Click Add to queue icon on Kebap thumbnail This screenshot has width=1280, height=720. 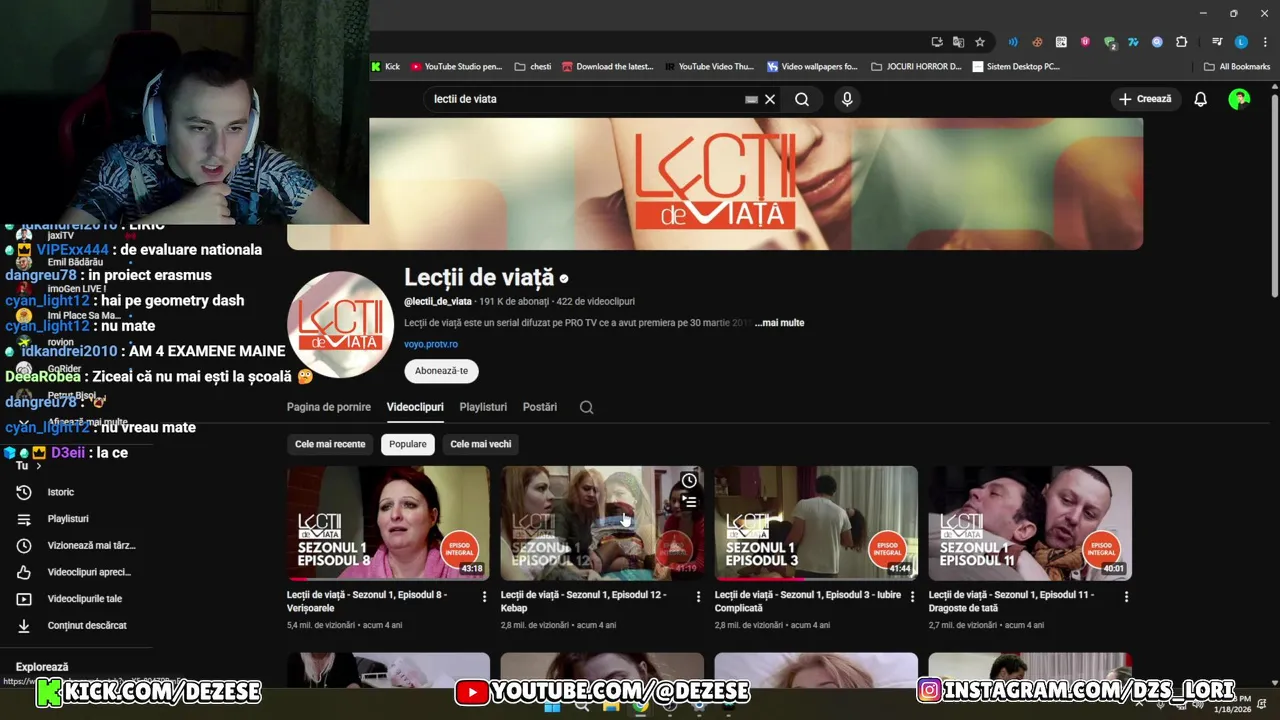[x=689, y=502]
